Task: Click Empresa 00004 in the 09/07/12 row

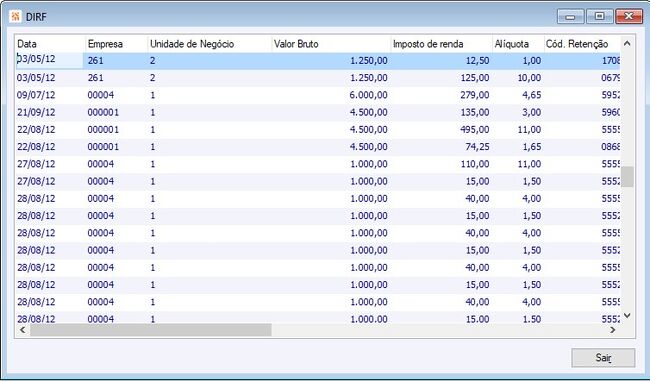Action: 101,95
